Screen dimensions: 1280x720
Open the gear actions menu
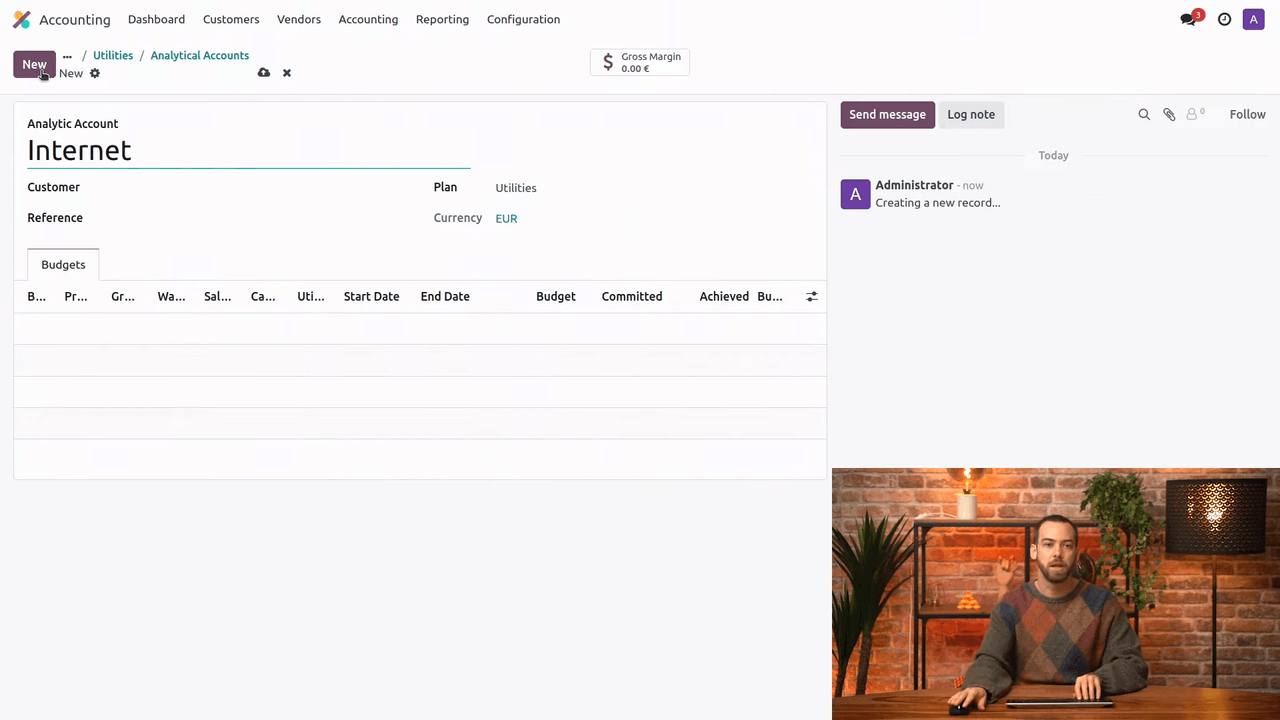pyautogui.click(x=95, y=73)
